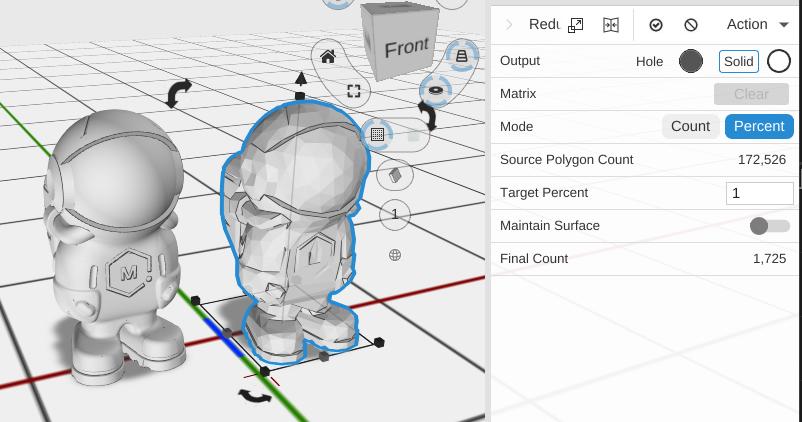Toggle the grid display icon
The width and height of the screenshot is (802, 422).
coord(377,134)
